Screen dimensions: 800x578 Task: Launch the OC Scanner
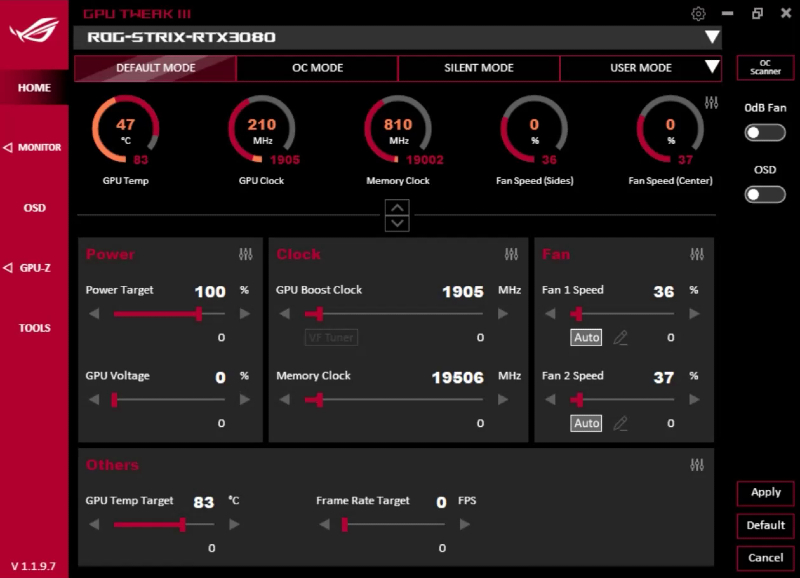coord(764,67)
